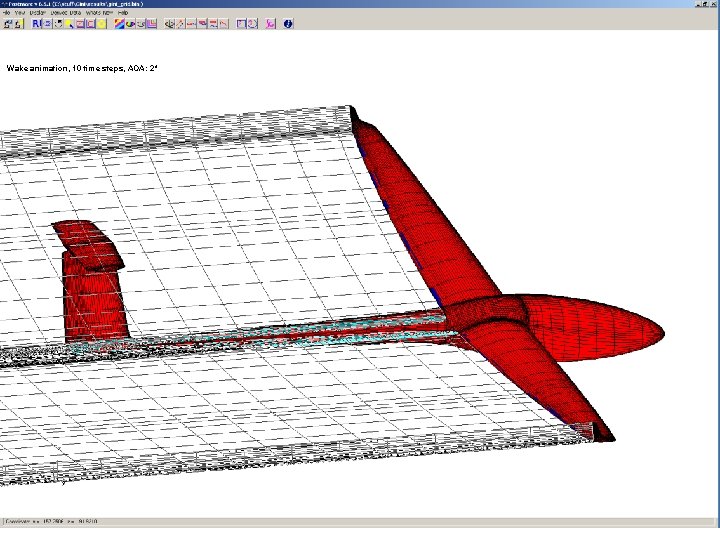
Task: Click the rainbow diagonal stripes color icon
Action: coord(119,23)
